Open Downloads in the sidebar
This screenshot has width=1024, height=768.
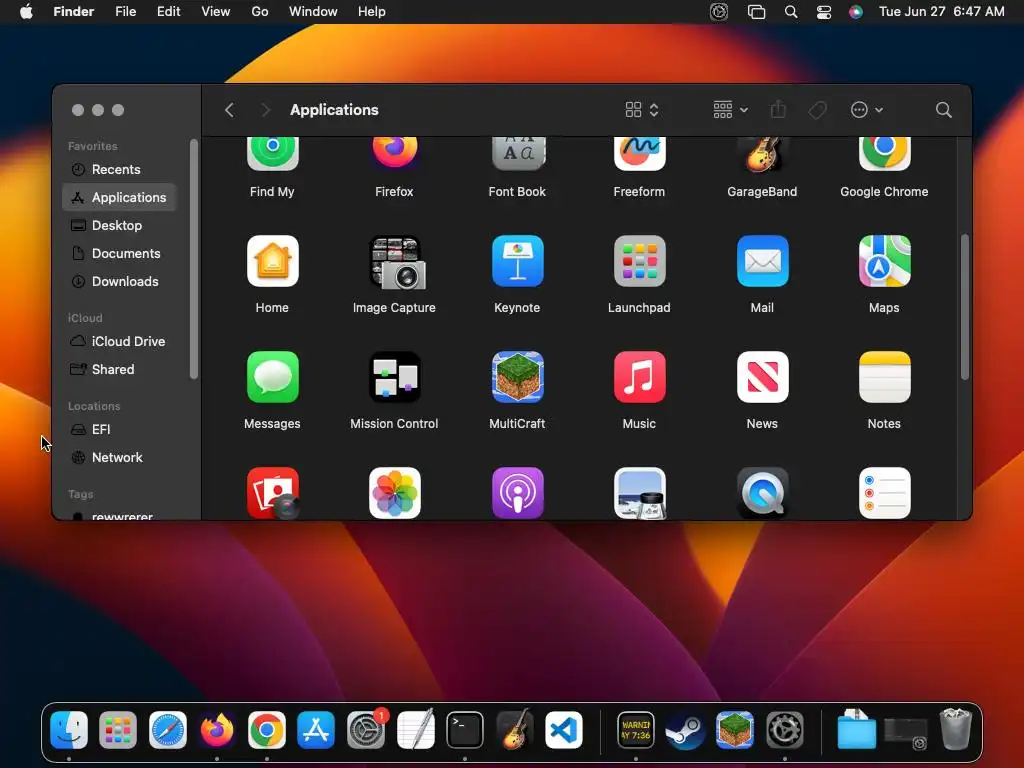click(x=119, y=281)
